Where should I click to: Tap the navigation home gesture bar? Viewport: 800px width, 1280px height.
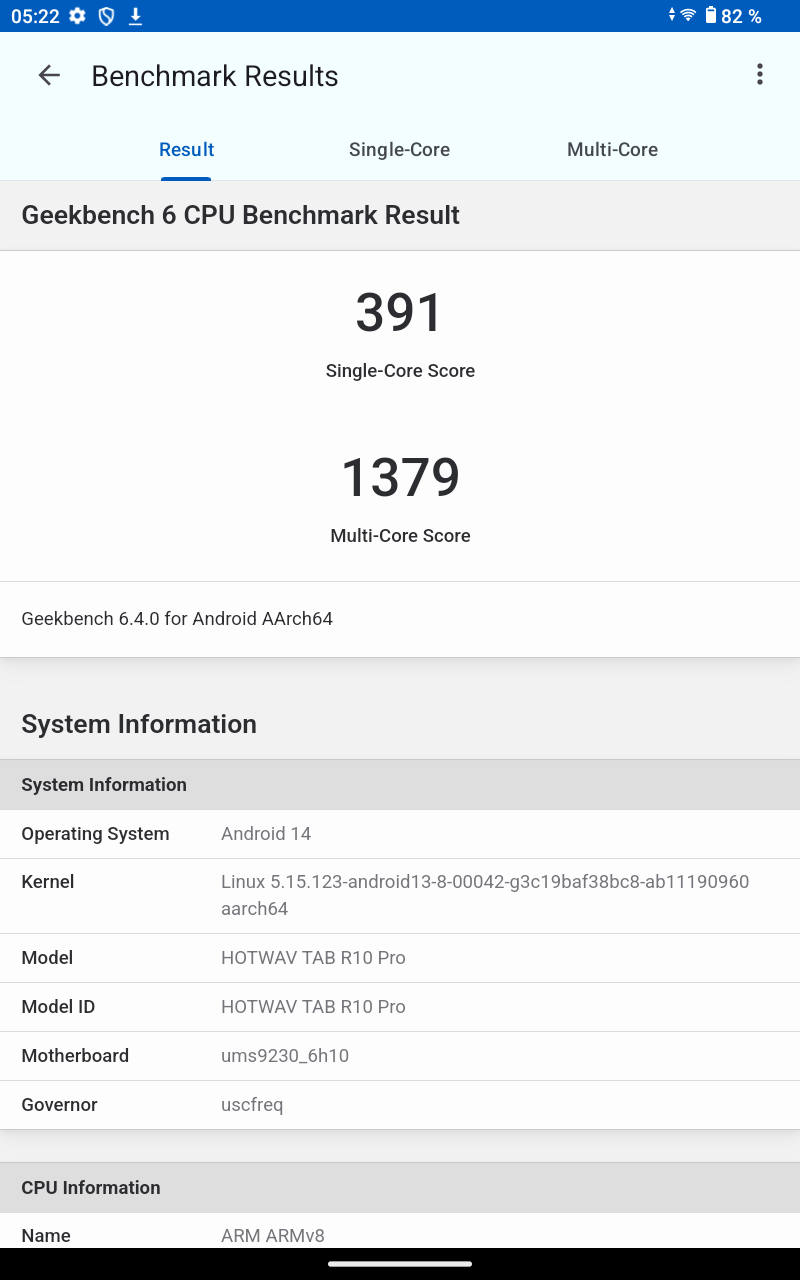400,1264
